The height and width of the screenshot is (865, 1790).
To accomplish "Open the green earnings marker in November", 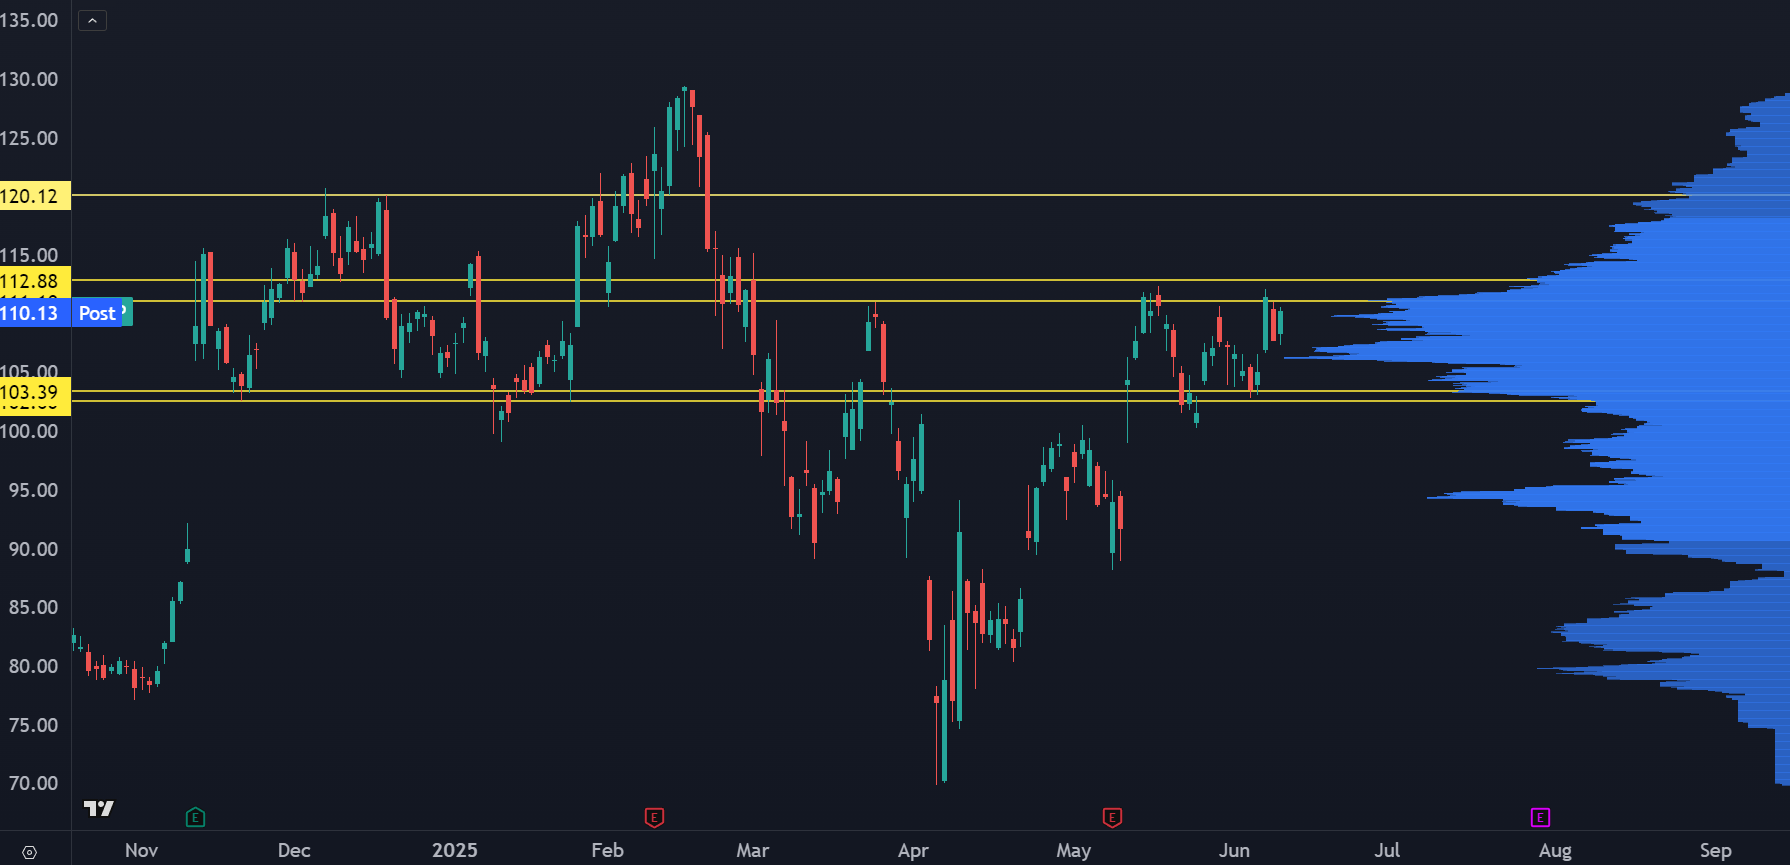I will pos(196,818).
